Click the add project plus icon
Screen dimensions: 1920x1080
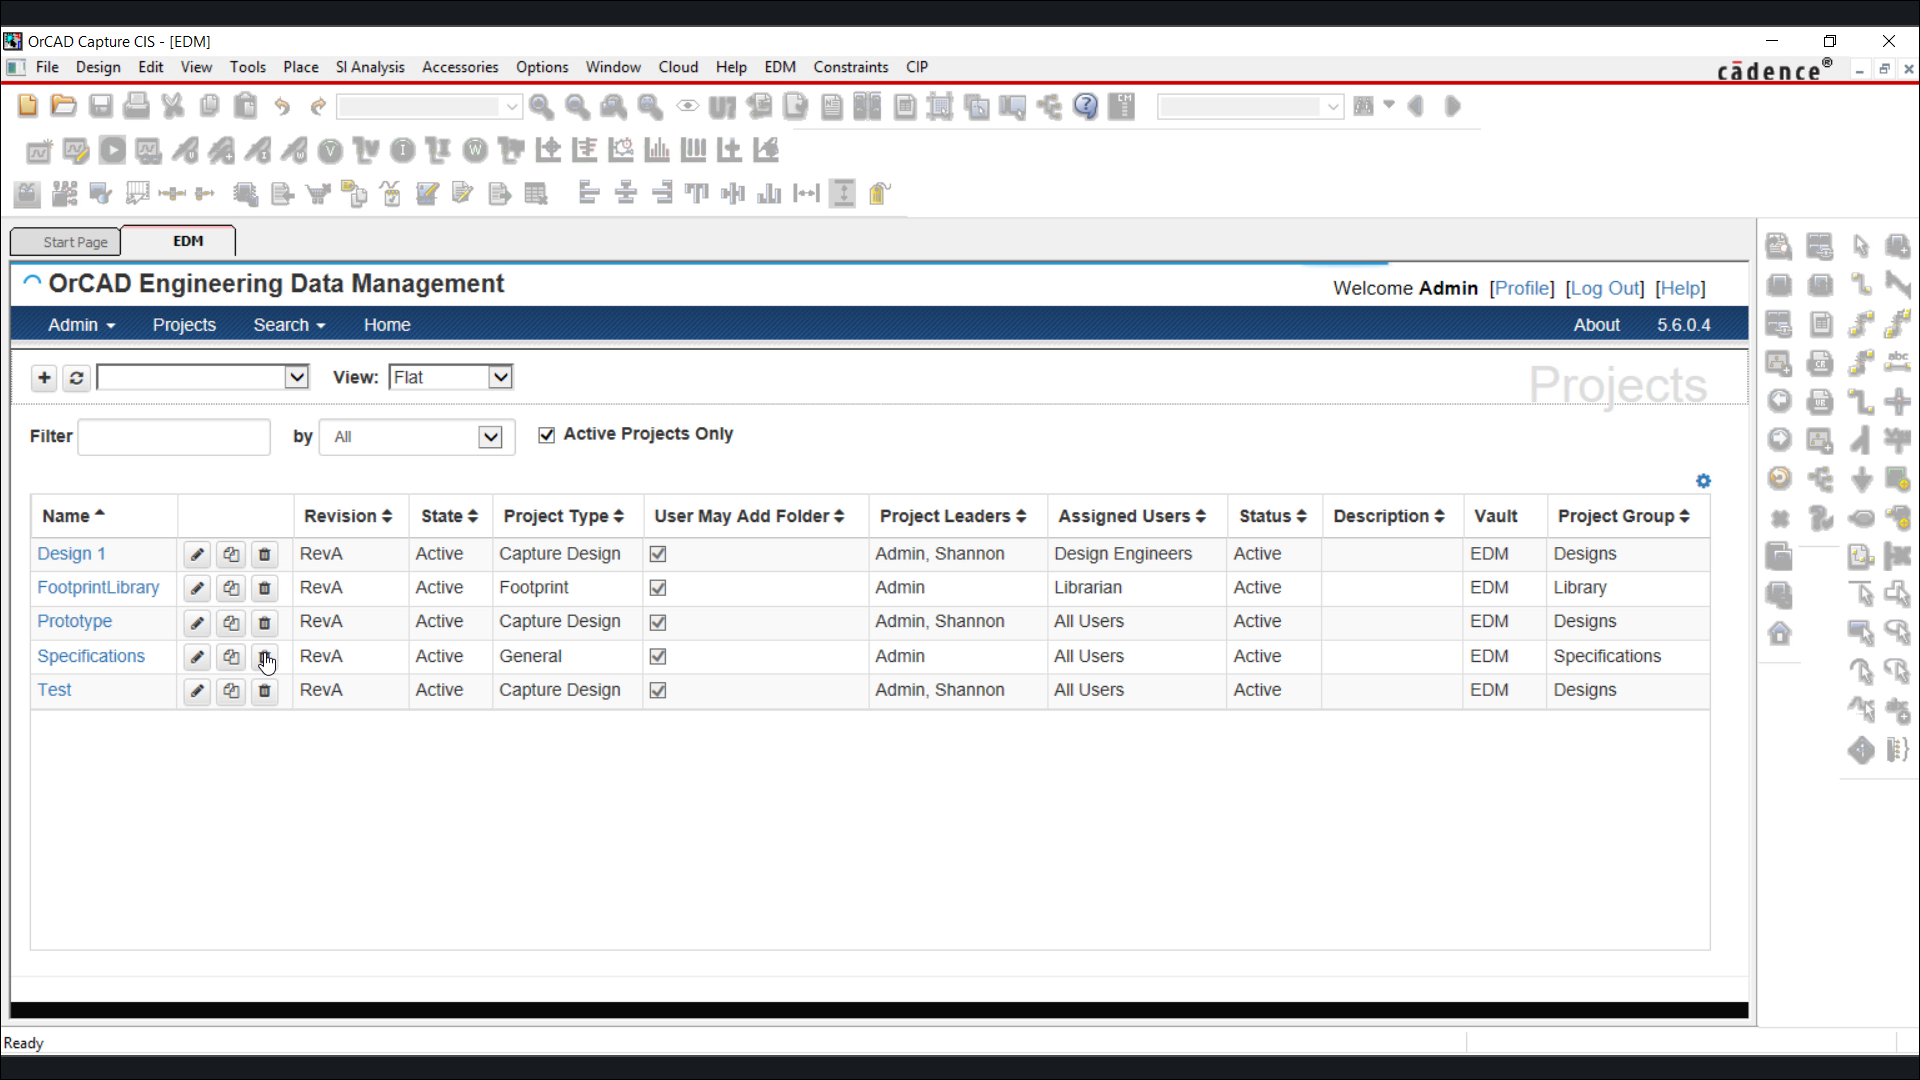pyautogui.click(x=44, y=377)
